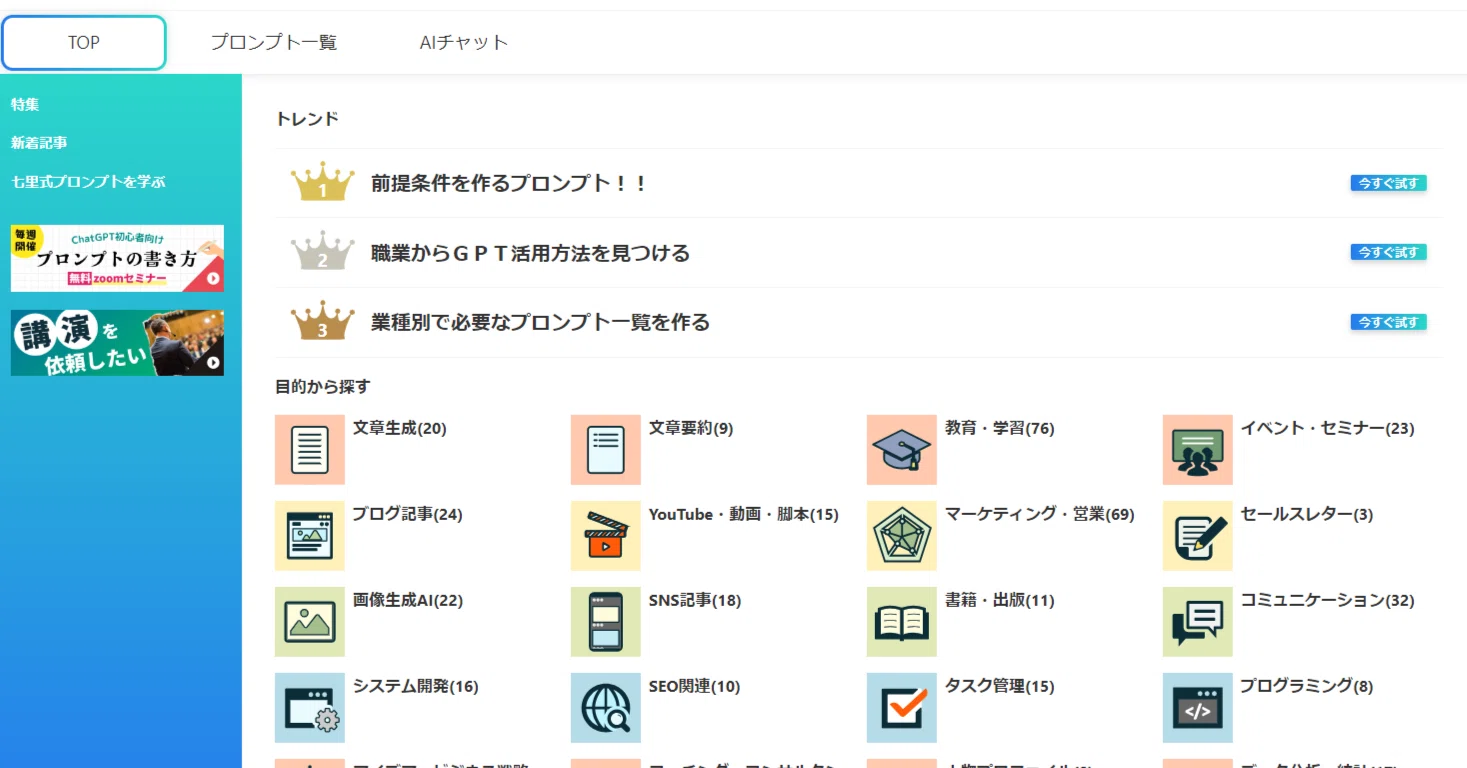
Task: Open the システム開発(16) category link
Action: coord(416,686)
